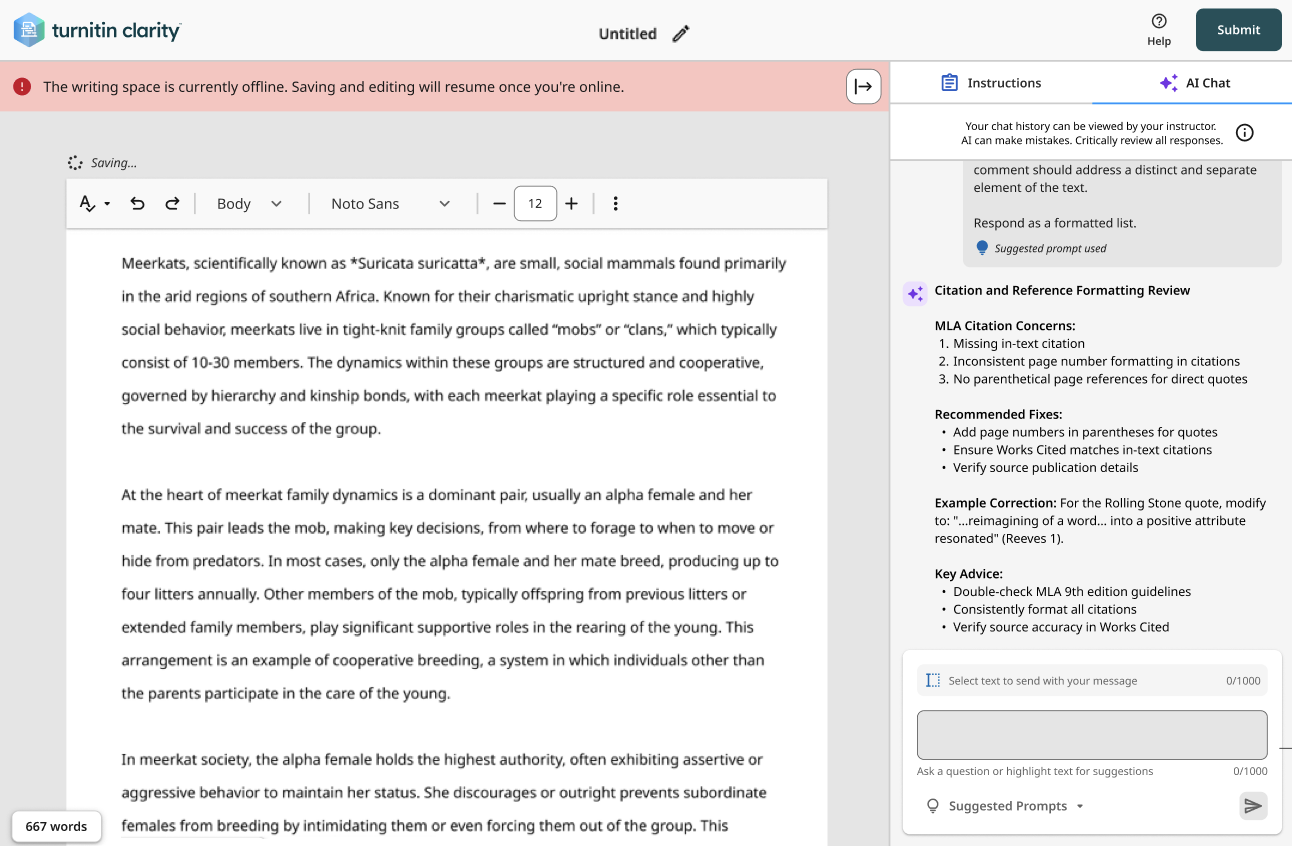
Task: Open the spell check options dropdown
Action: coord(94,204)
